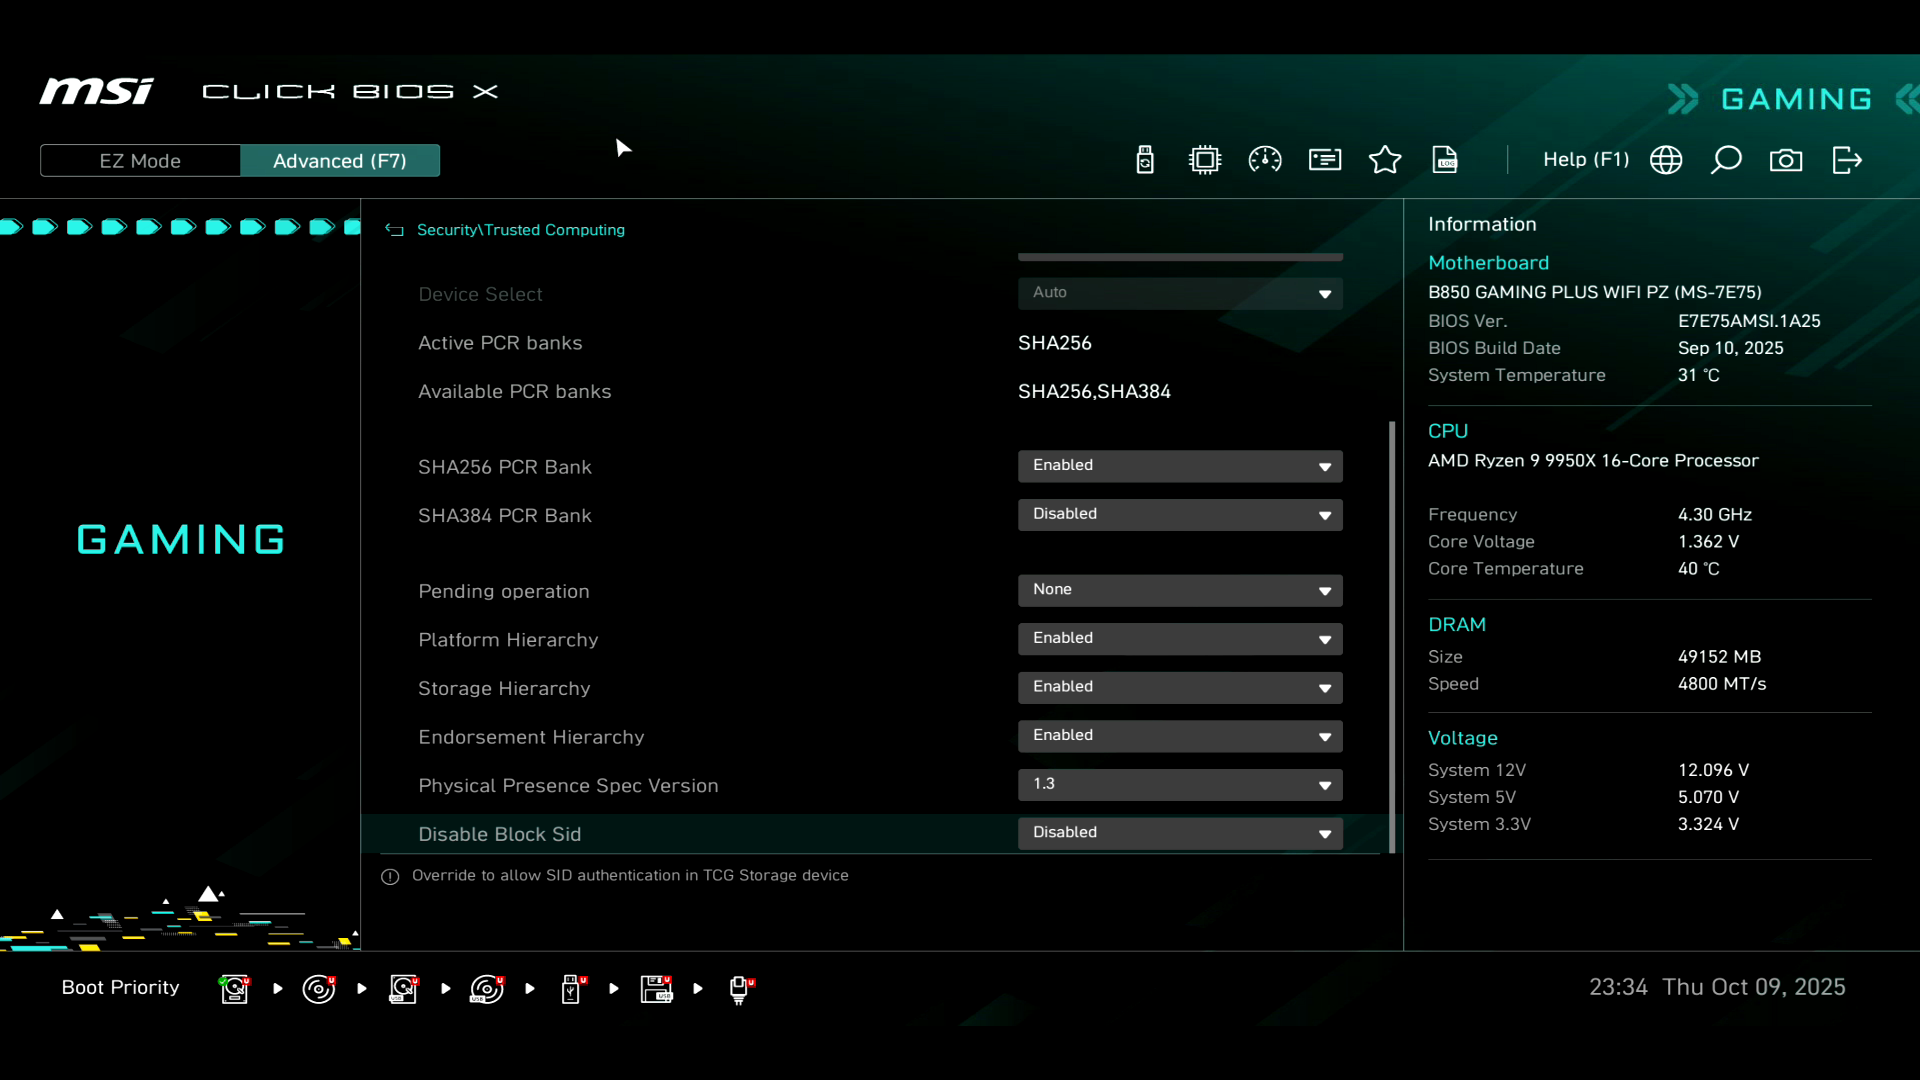Open the Disable Block Sid dropdown
The width and height of the screenshot is (1920, 1080).
(1180, 833)
